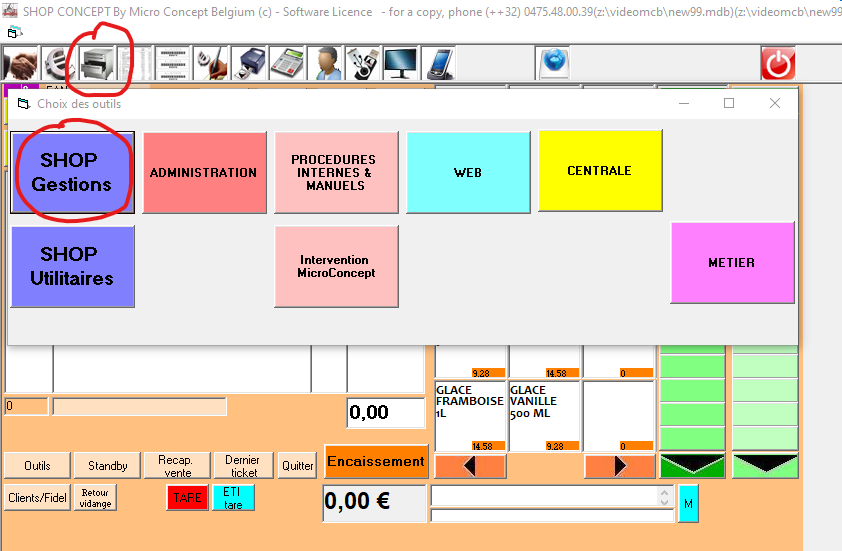Click the orange Encaissement button

point(376,461)
